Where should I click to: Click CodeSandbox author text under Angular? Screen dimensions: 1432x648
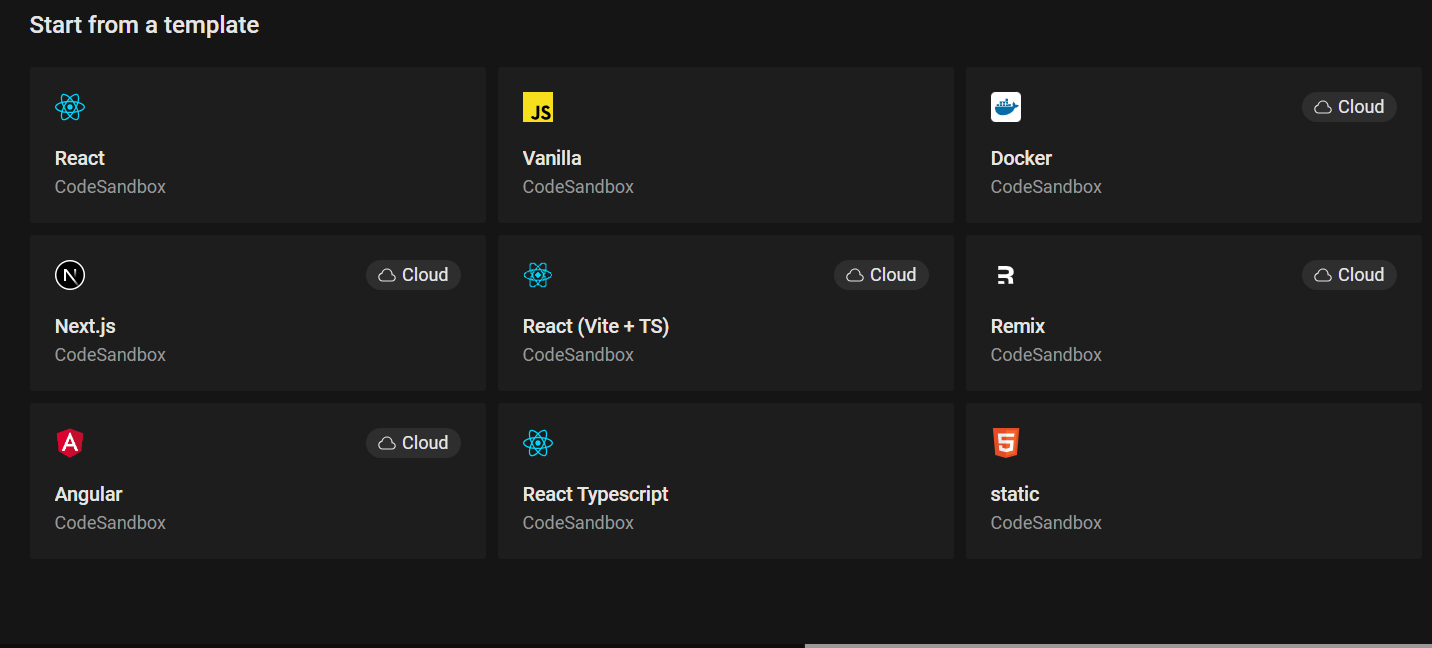110,523
